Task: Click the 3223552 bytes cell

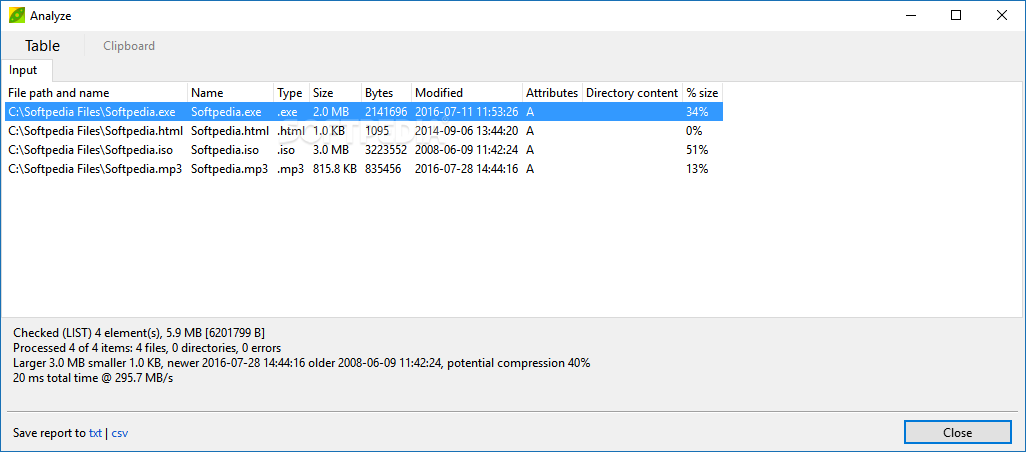Action: tap(386, 150)
